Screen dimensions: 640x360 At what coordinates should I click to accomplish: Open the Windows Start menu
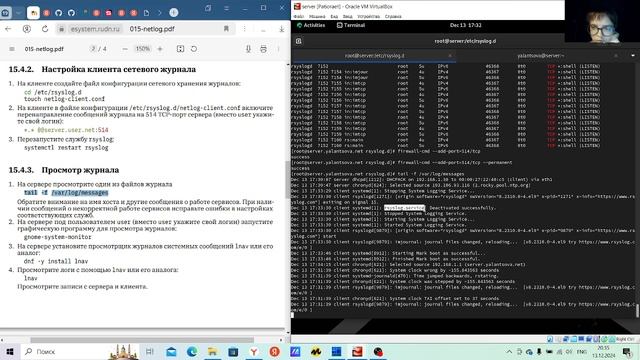[x=10, y=351]
